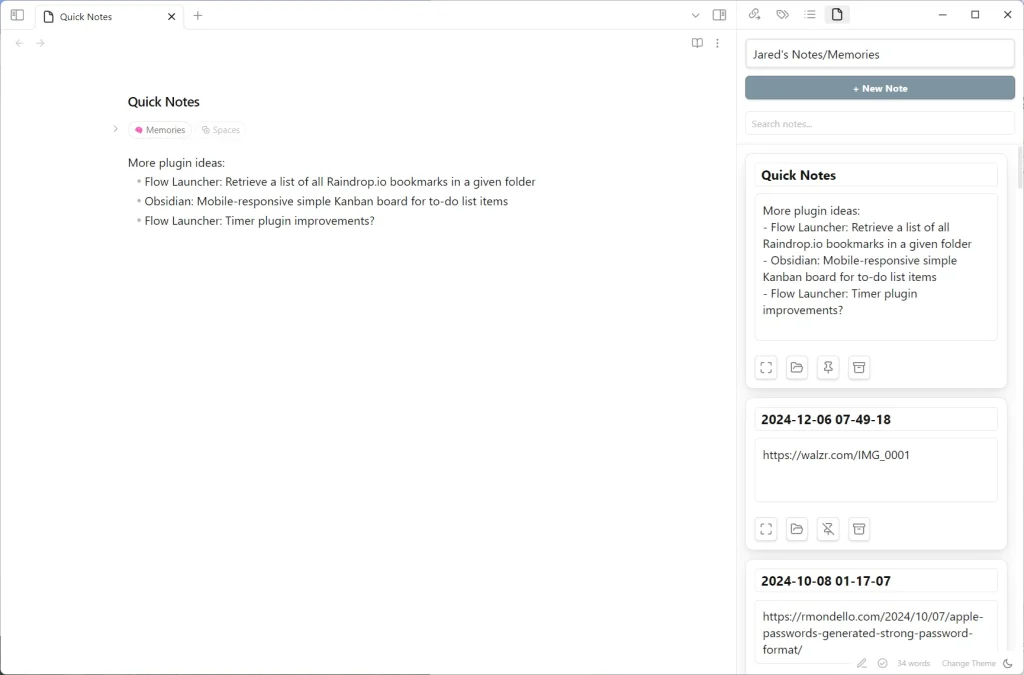
Task: Expand the Quick Notes card to fullscreen
Action: (x=766, y=368)
